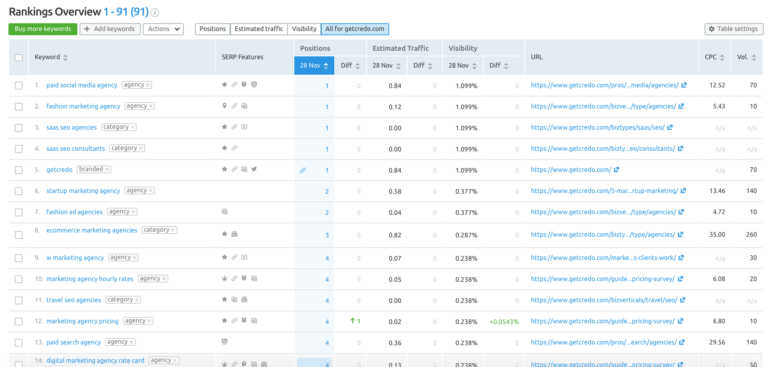Click the info icon beside Rankings Overview title

(x=155, y=13)
